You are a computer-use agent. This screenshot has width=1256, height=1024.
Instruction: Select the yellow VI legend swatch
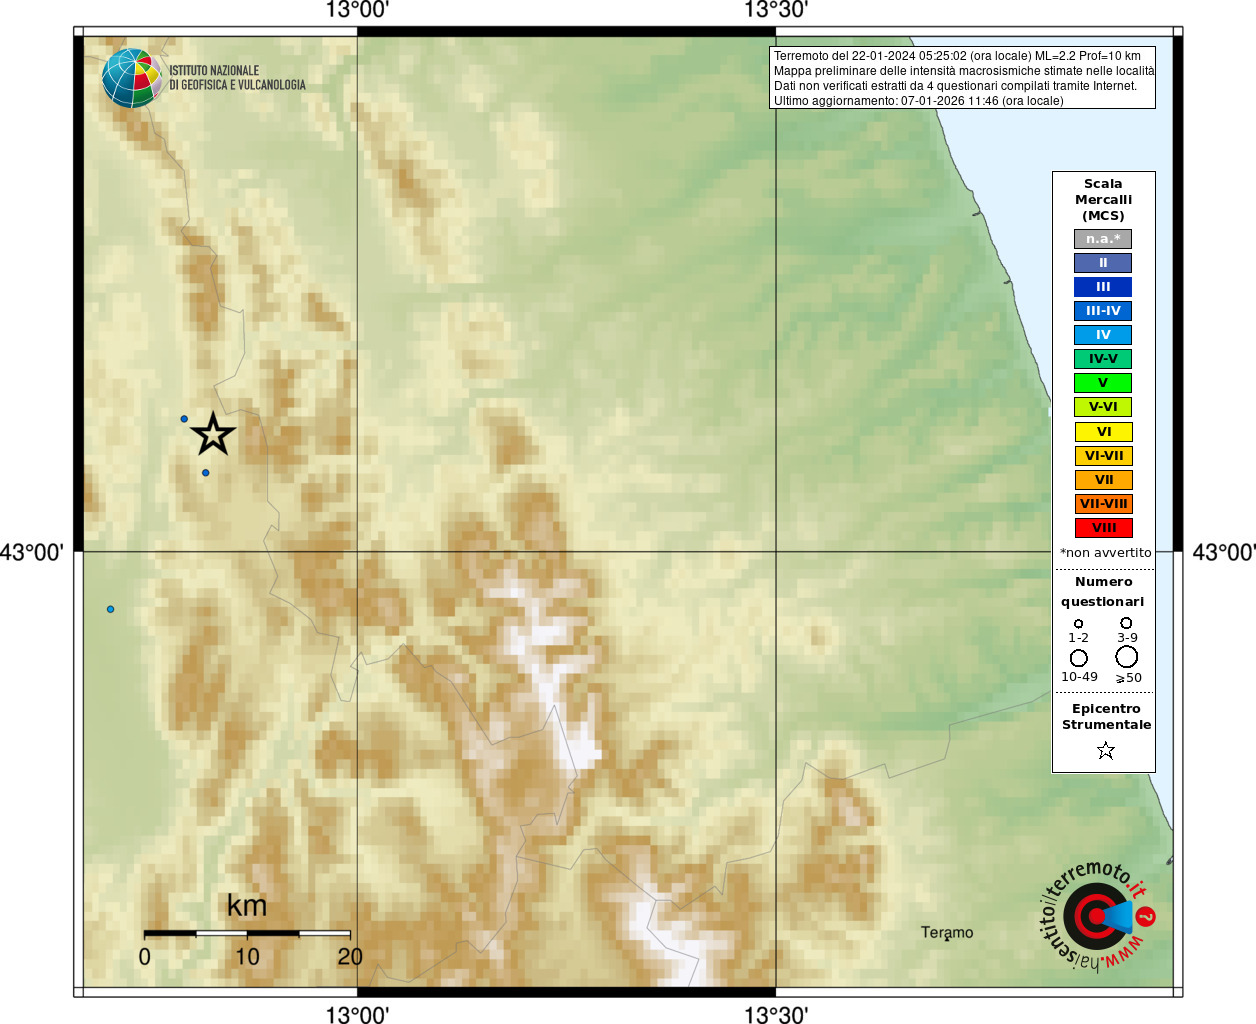point(1103,432)
